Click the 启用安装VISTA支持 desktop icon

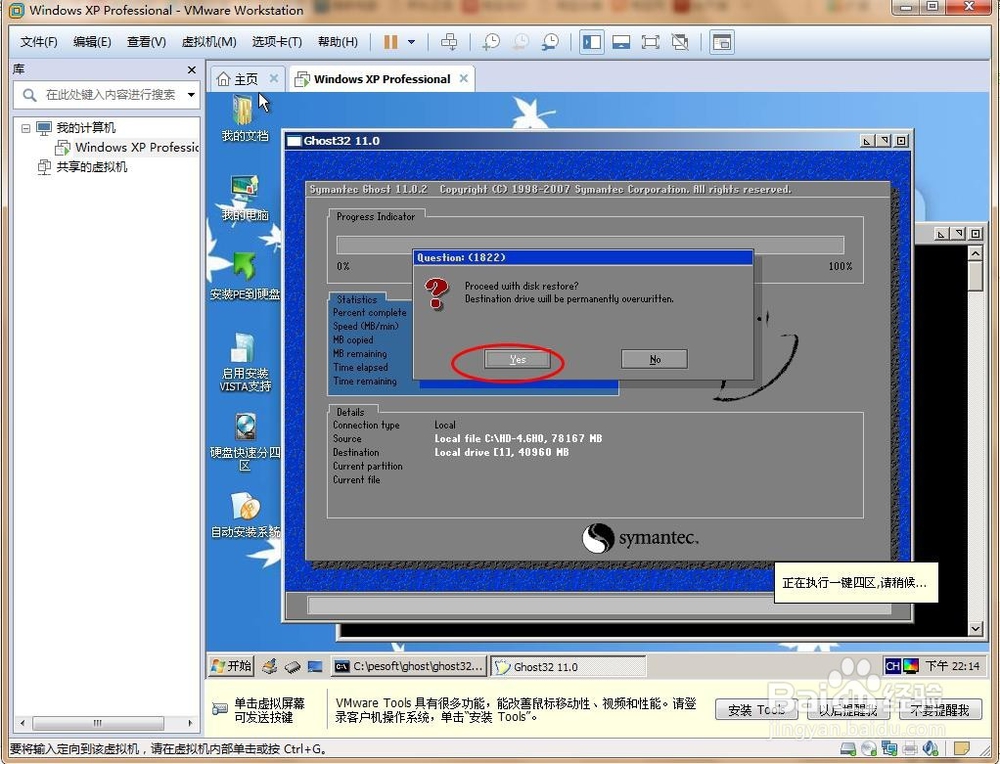point(245,362)
